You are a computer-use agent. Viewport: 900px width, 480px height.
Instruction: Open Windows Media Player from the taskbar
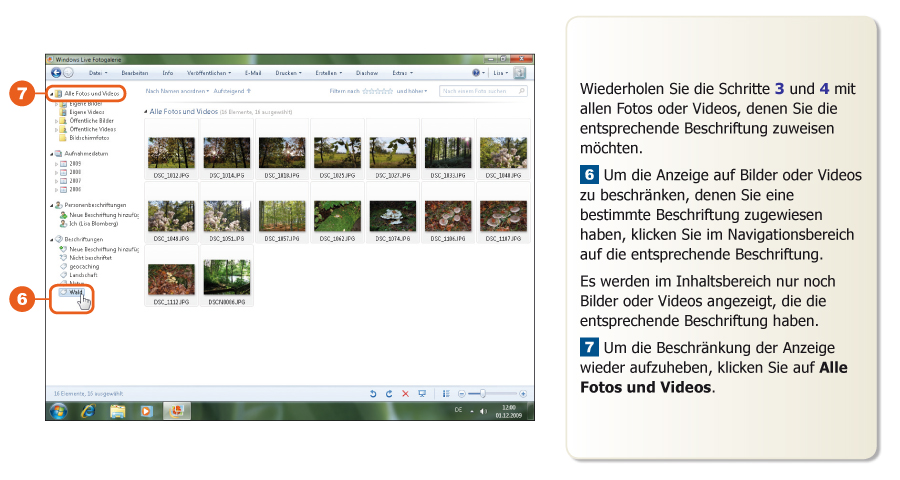tap(146, 411)
